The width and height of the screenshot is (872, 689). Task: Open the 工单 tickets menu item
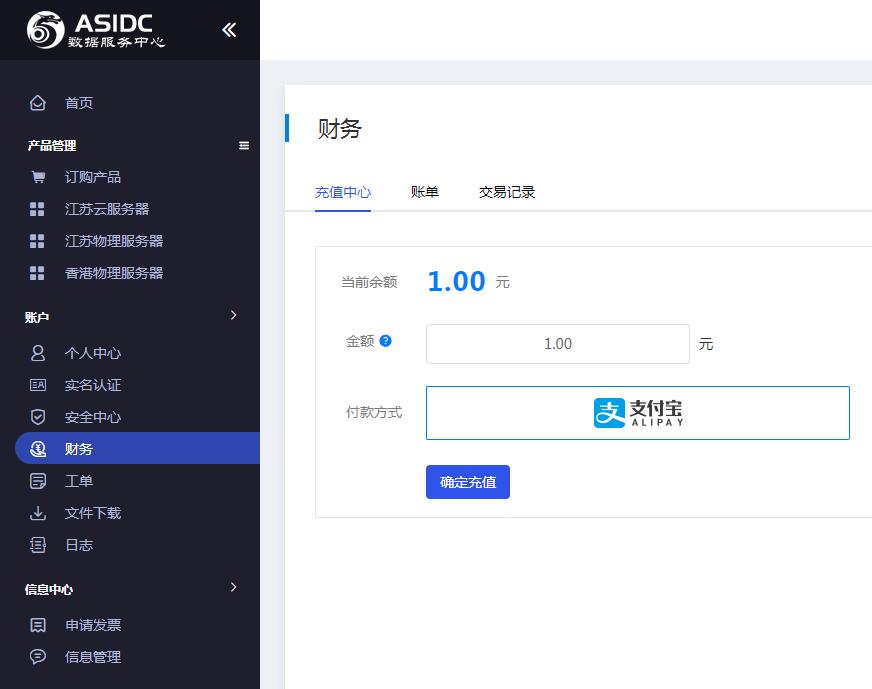click(79, 481)
